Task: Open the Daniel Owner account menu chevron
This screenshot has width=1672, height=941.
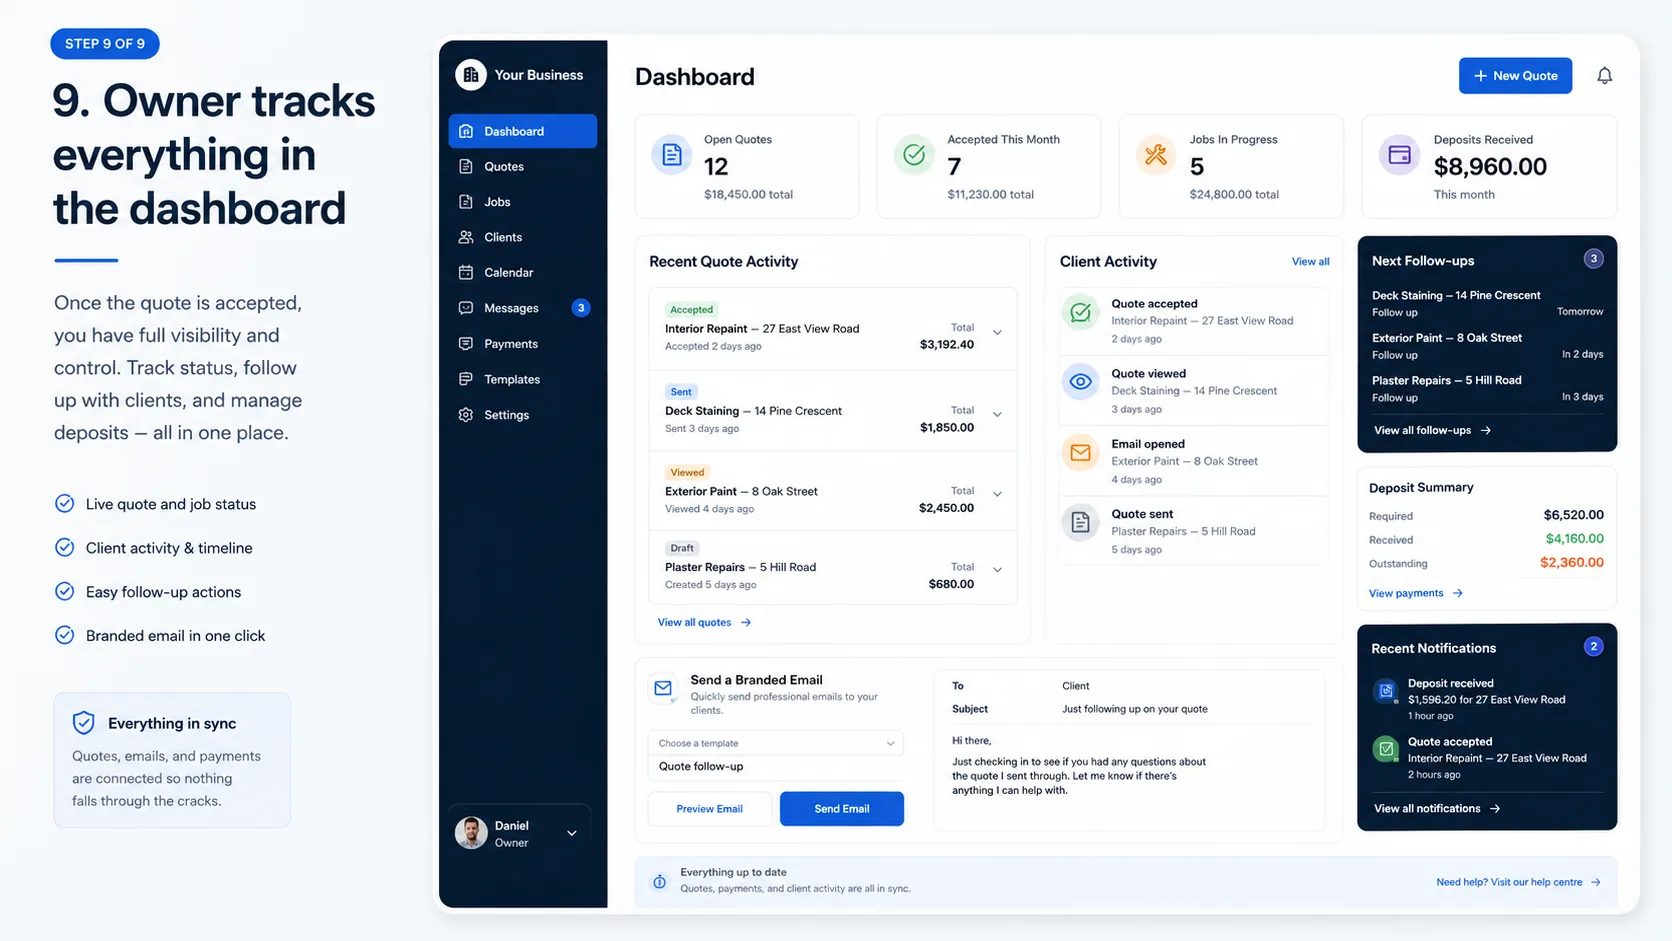Action: (x=572, y=833)
